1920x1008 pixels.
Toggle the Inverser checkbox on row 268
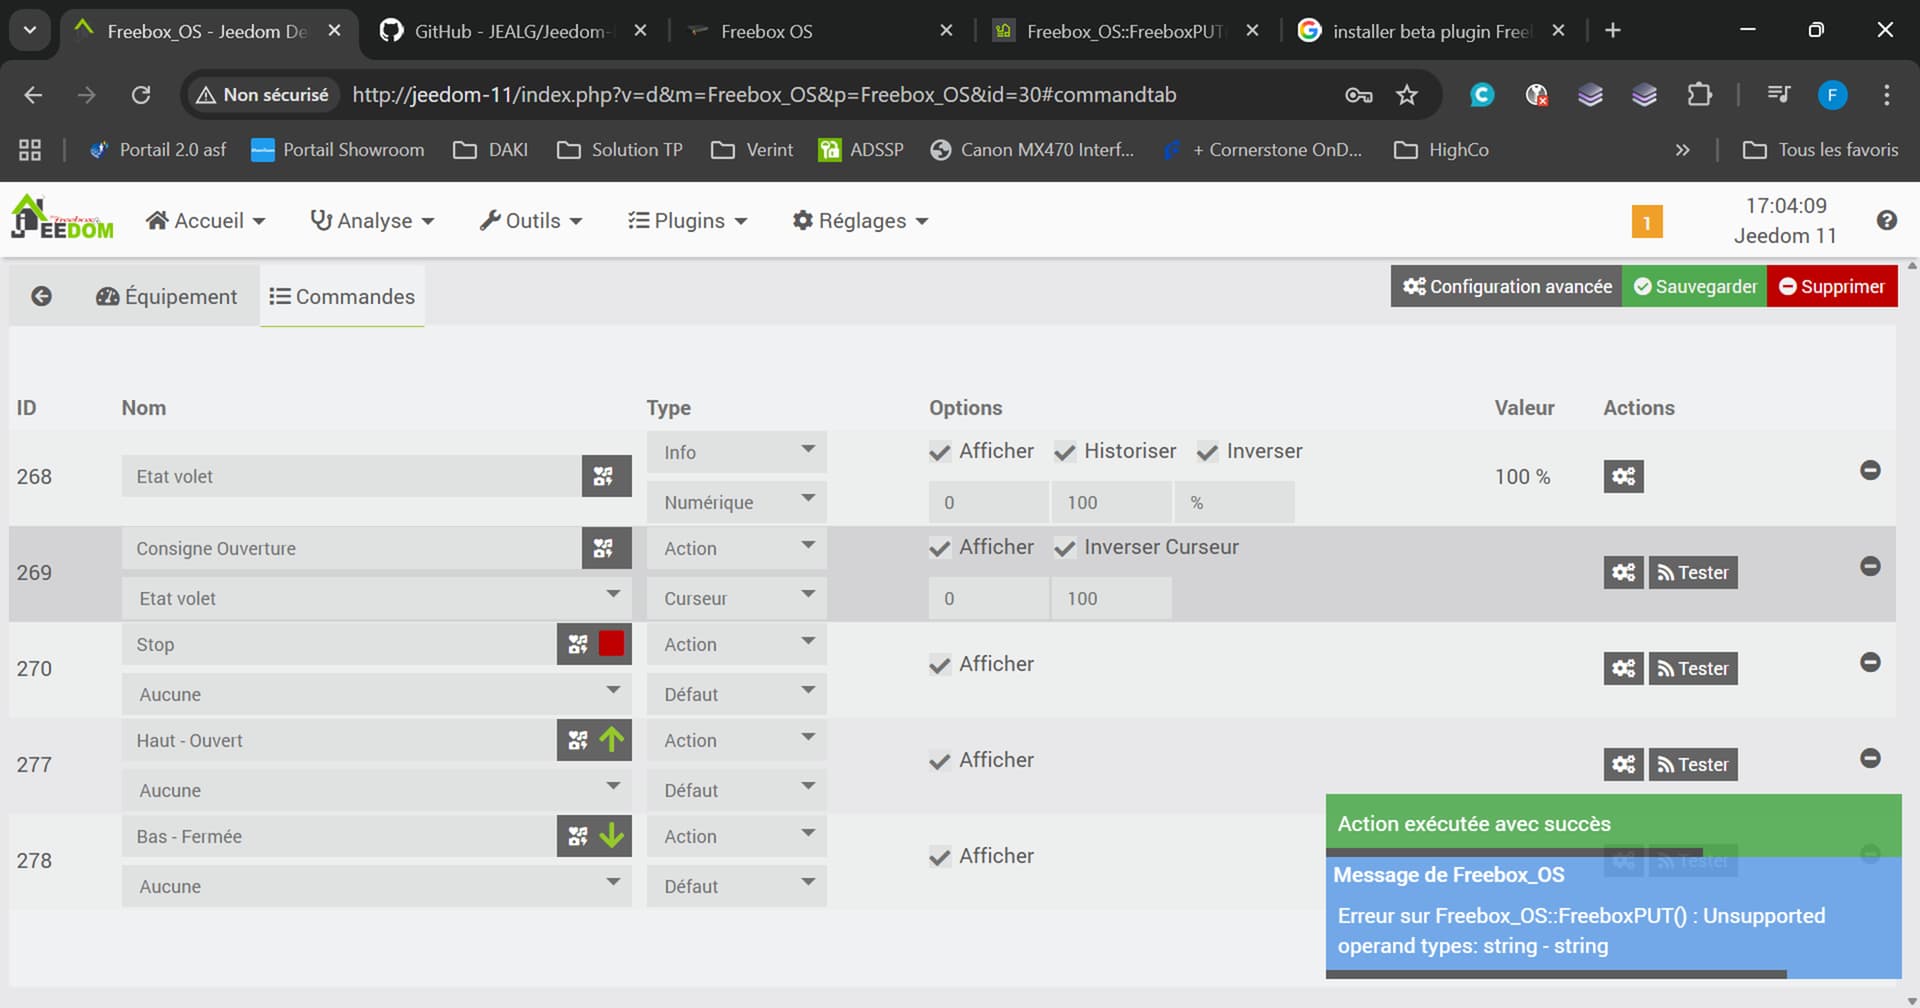[x=1207, y=452]
